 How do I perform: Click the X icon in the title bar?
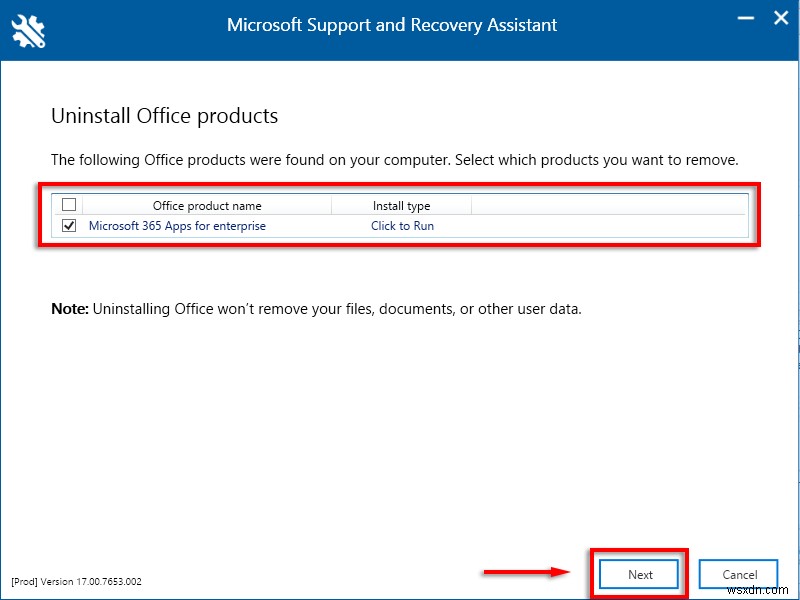[x=783, y=17]
